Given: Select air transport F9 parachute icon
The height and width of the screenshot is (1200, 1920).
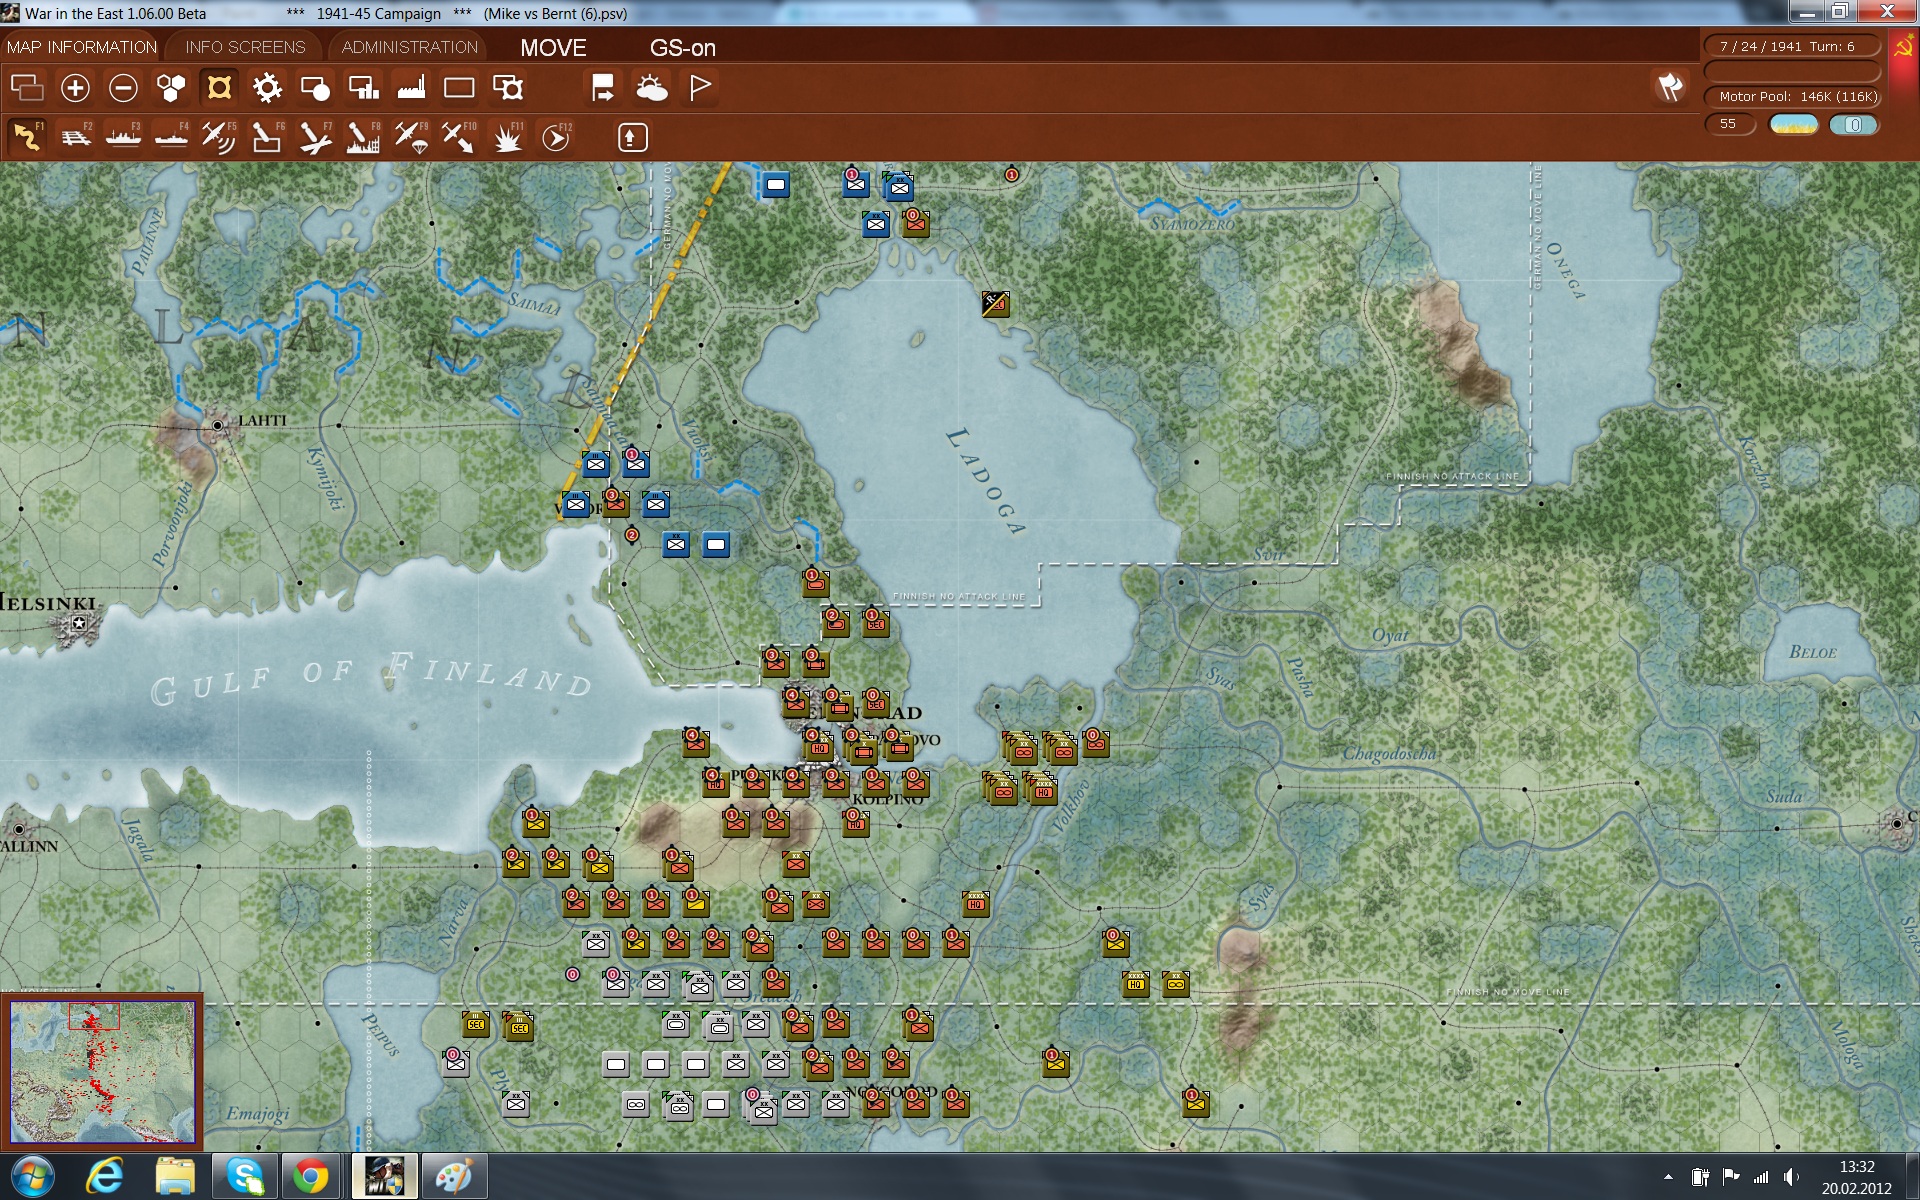Looking at the screenshot, I should coord(411,137).
